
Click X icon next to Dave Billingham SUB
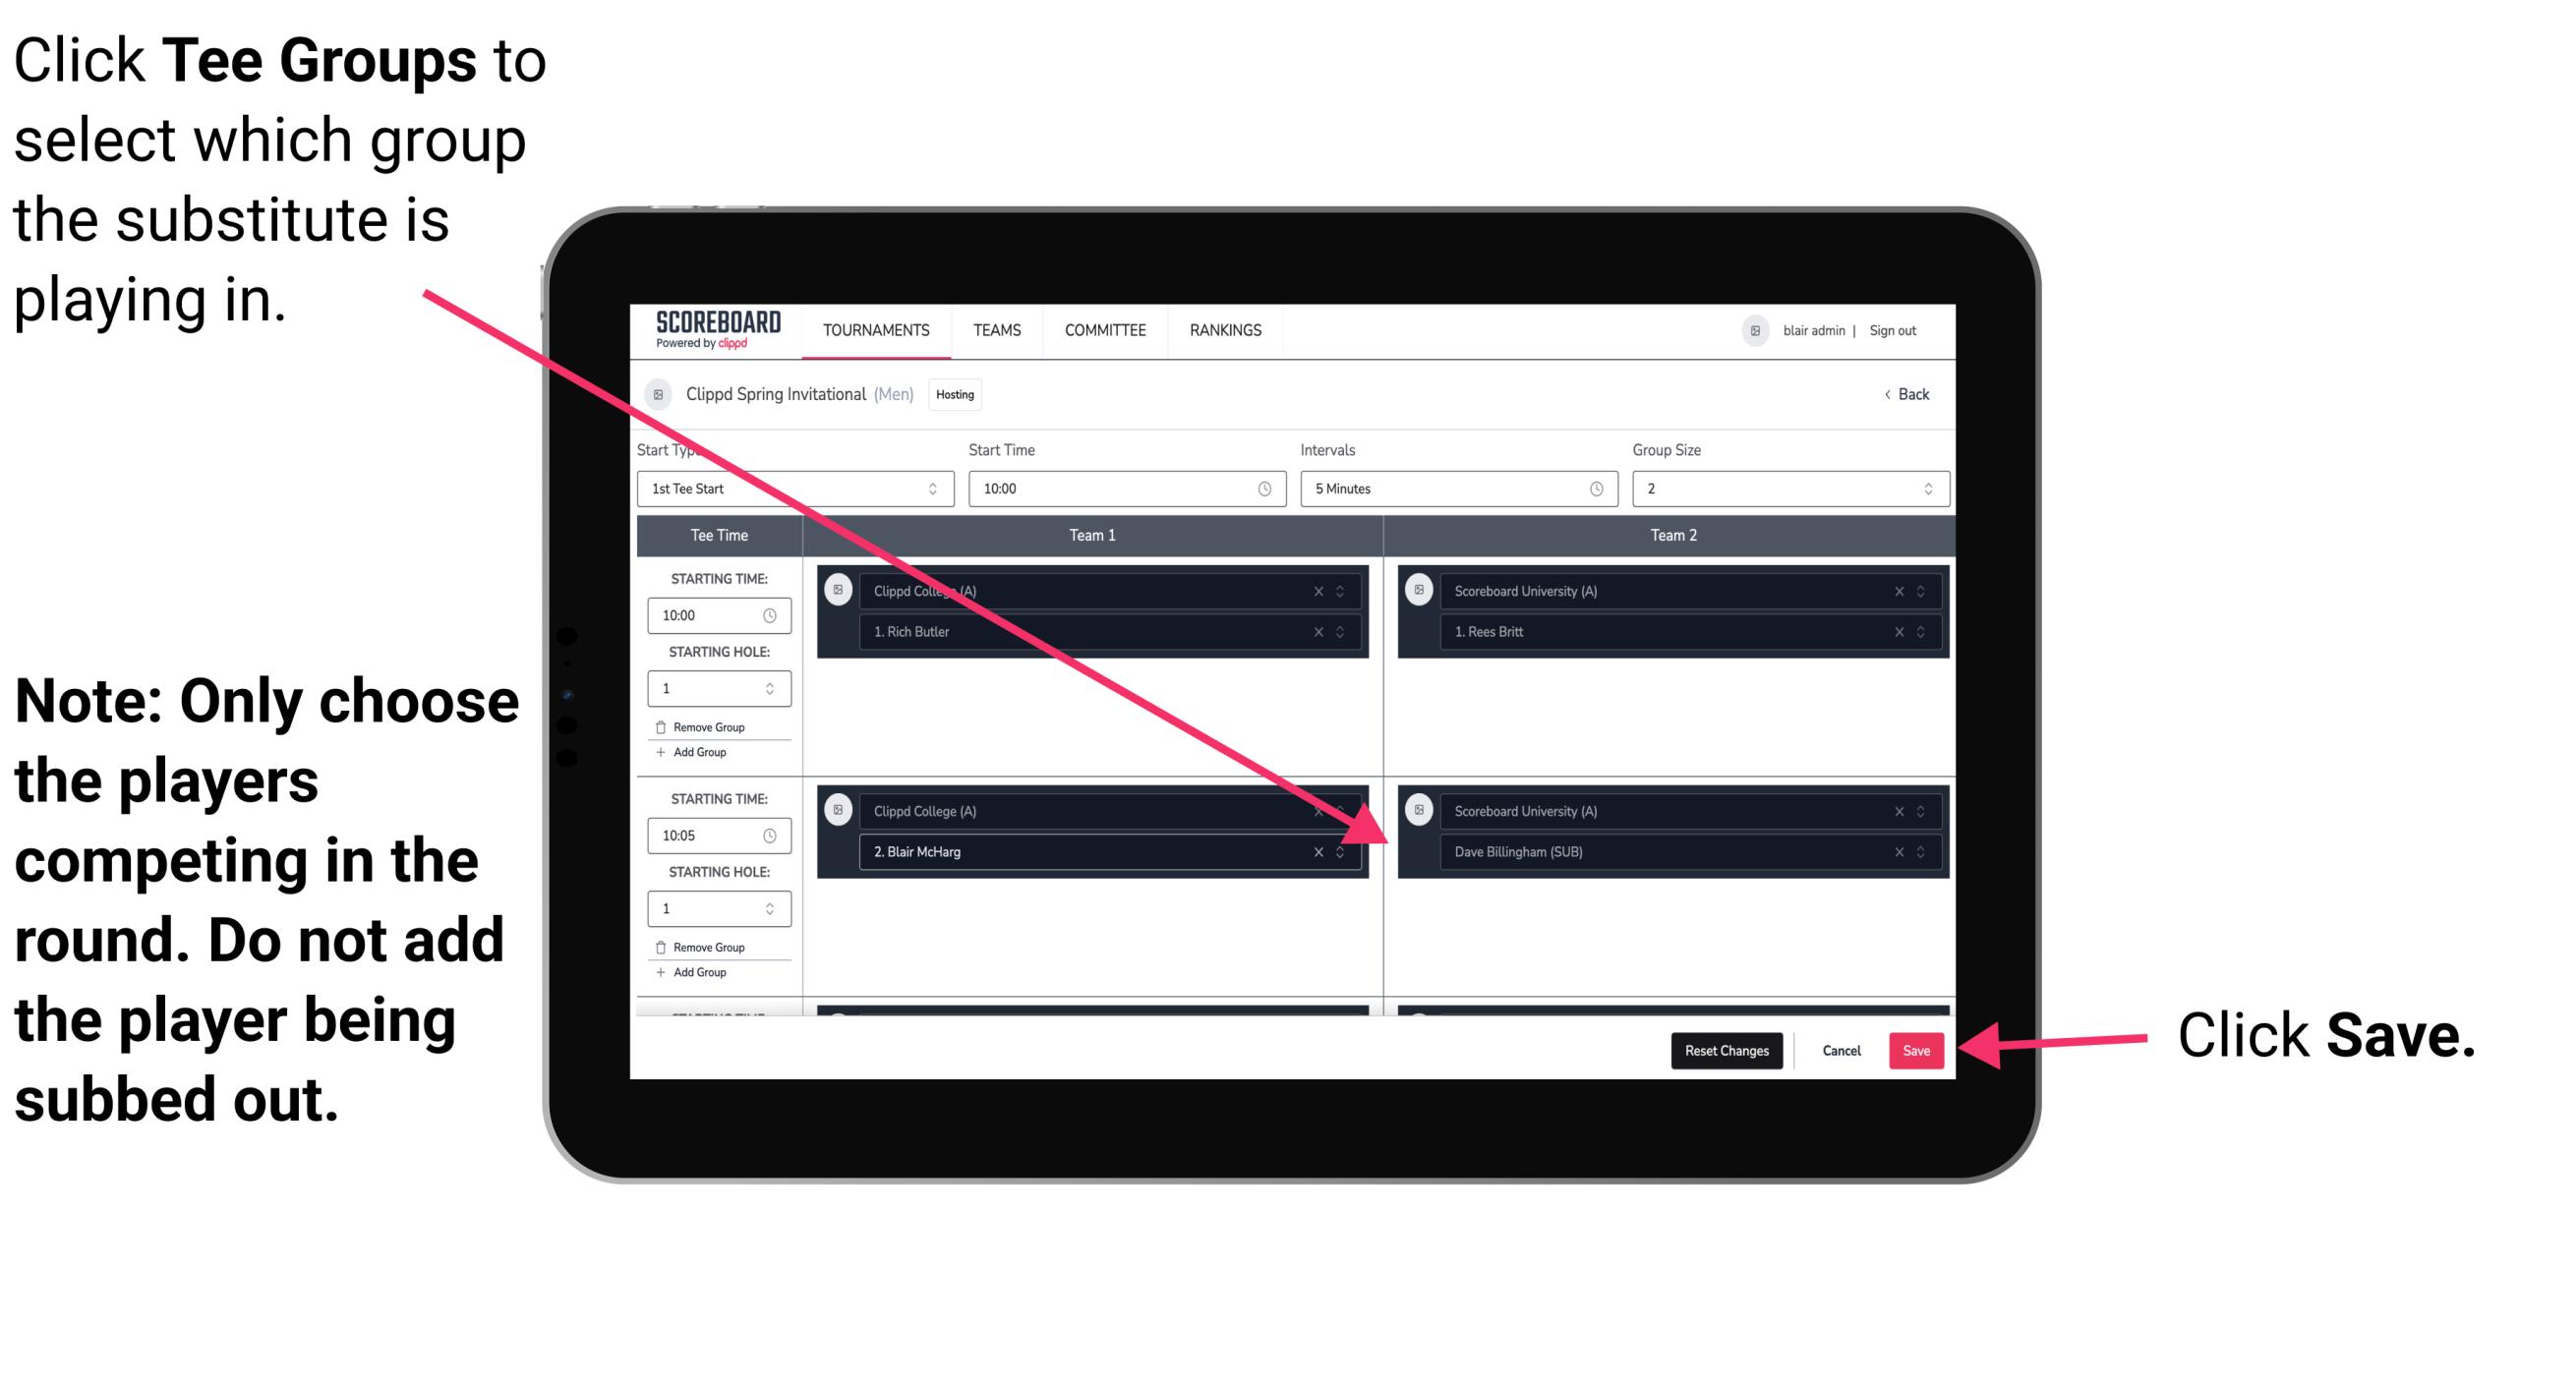pos(1899,853)
